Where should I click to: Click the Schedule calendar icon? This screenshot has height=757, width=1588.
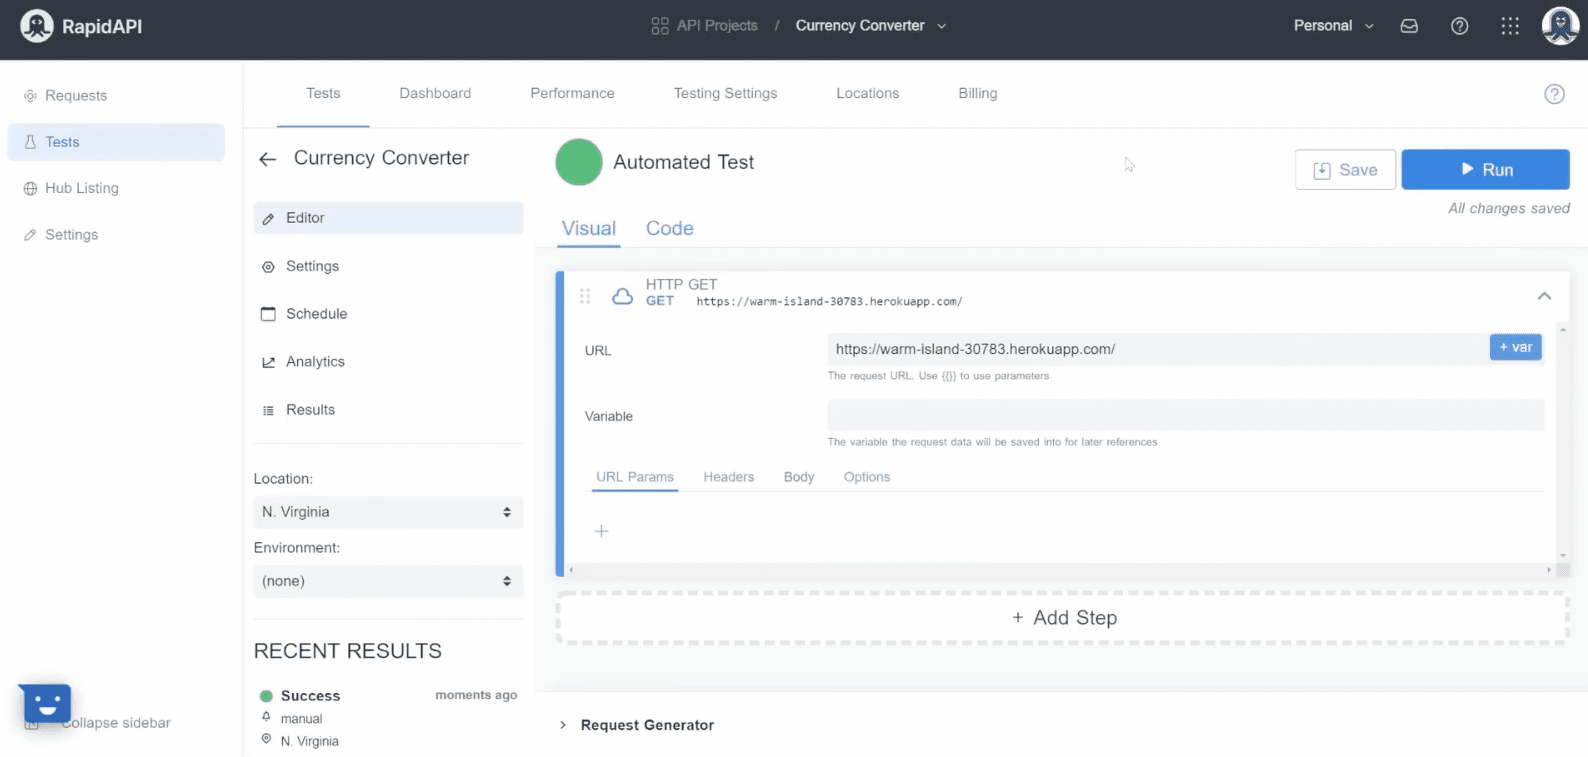(x=268, y=314)
